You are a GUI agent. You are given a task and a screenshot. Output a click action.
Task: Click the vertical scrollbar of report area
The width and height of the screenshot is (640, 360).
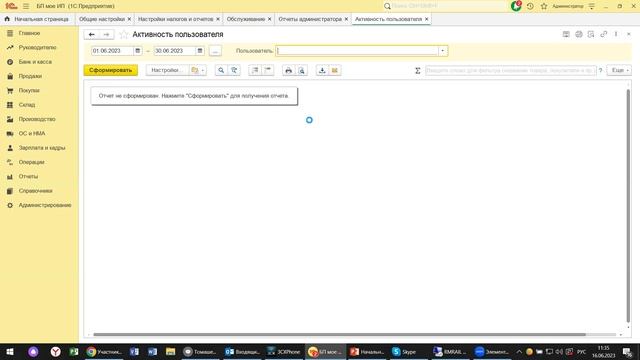tap(628, 206)
